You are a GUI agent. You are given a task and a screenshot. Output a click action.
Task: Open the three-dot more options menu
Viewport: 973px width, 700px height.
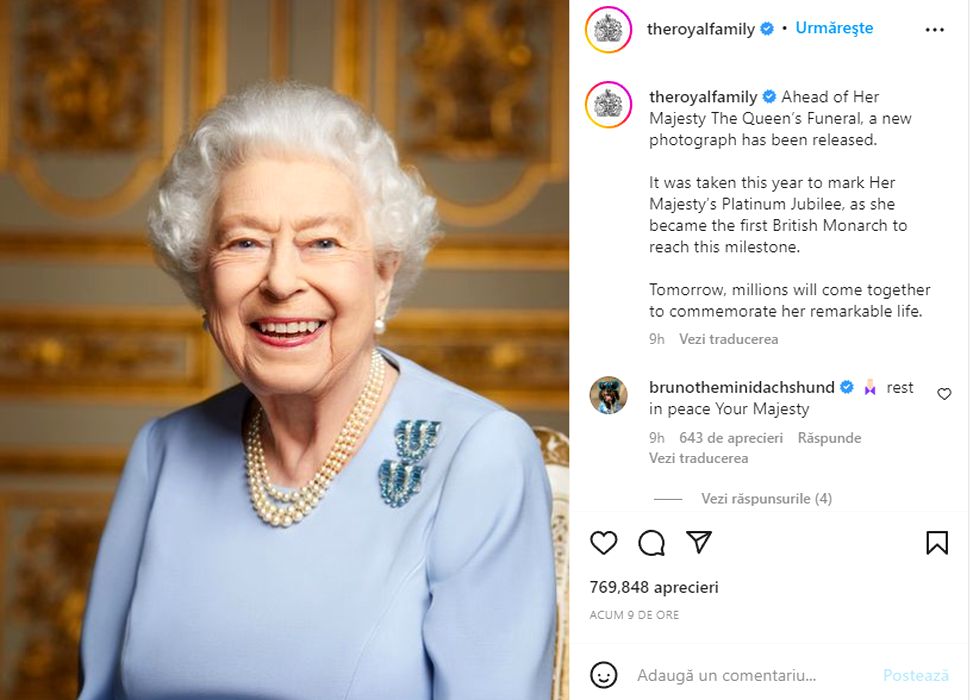click(934, 30)
